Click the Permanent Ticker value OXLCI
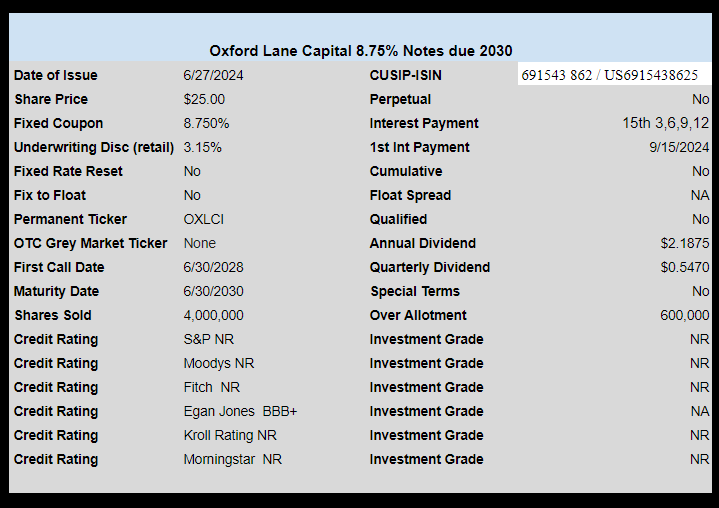Screen dimensions: 719x508 (204, 219)
